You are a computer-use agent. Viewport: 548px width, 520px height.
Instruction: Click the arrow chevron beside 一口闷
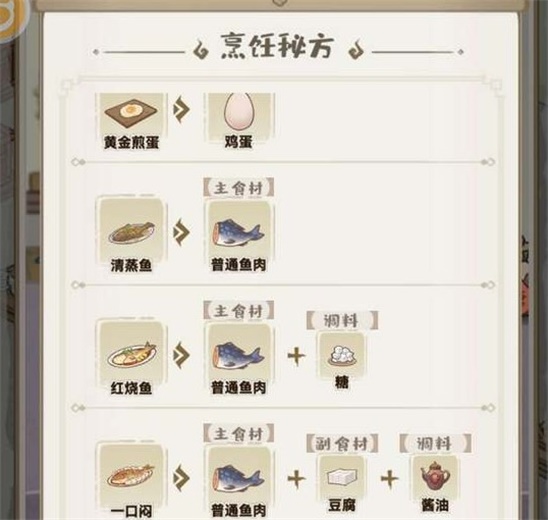tap(181, 478)
